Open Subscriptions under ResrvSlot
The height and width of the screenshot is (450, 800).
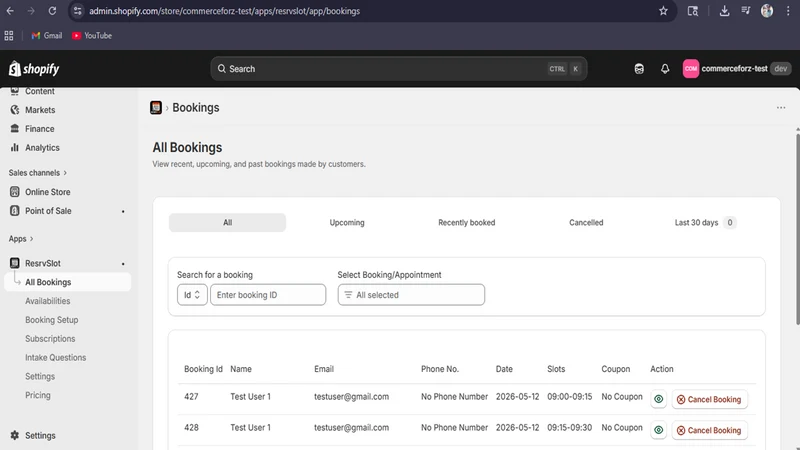pos(50,339)
